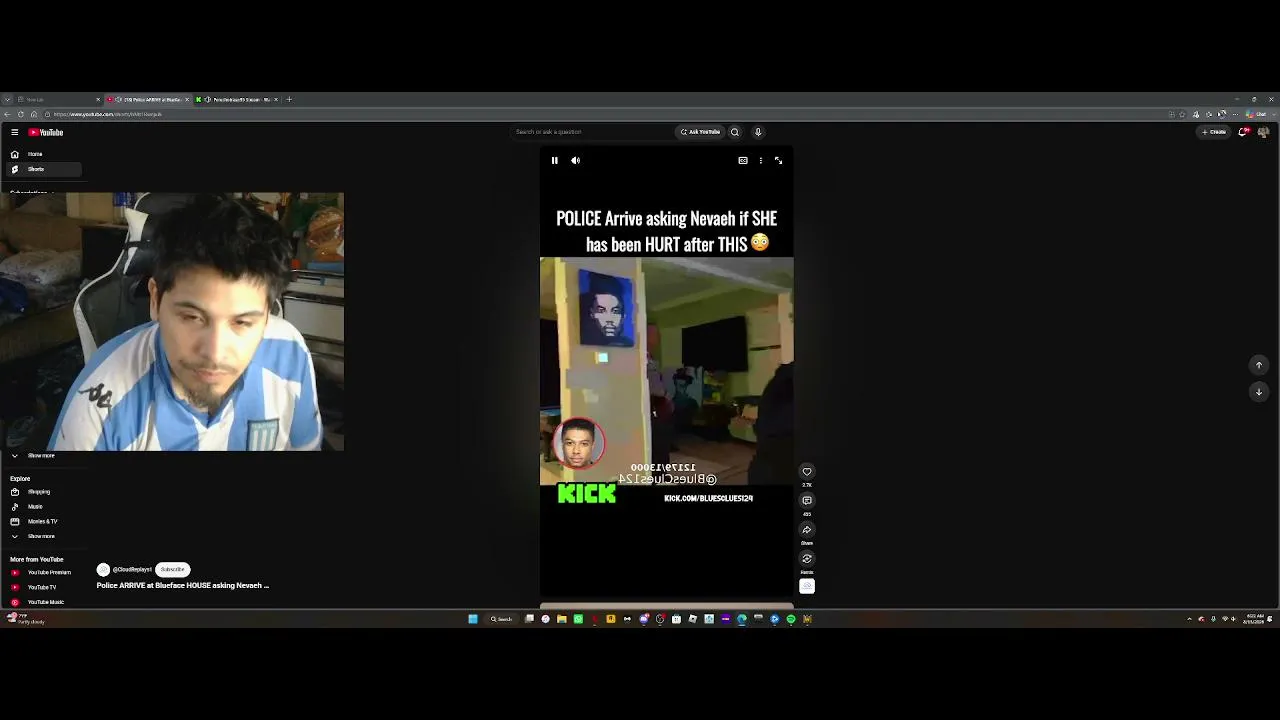Click the YouTube search field
The image size is (1280, 720).
tap(592, 132)
